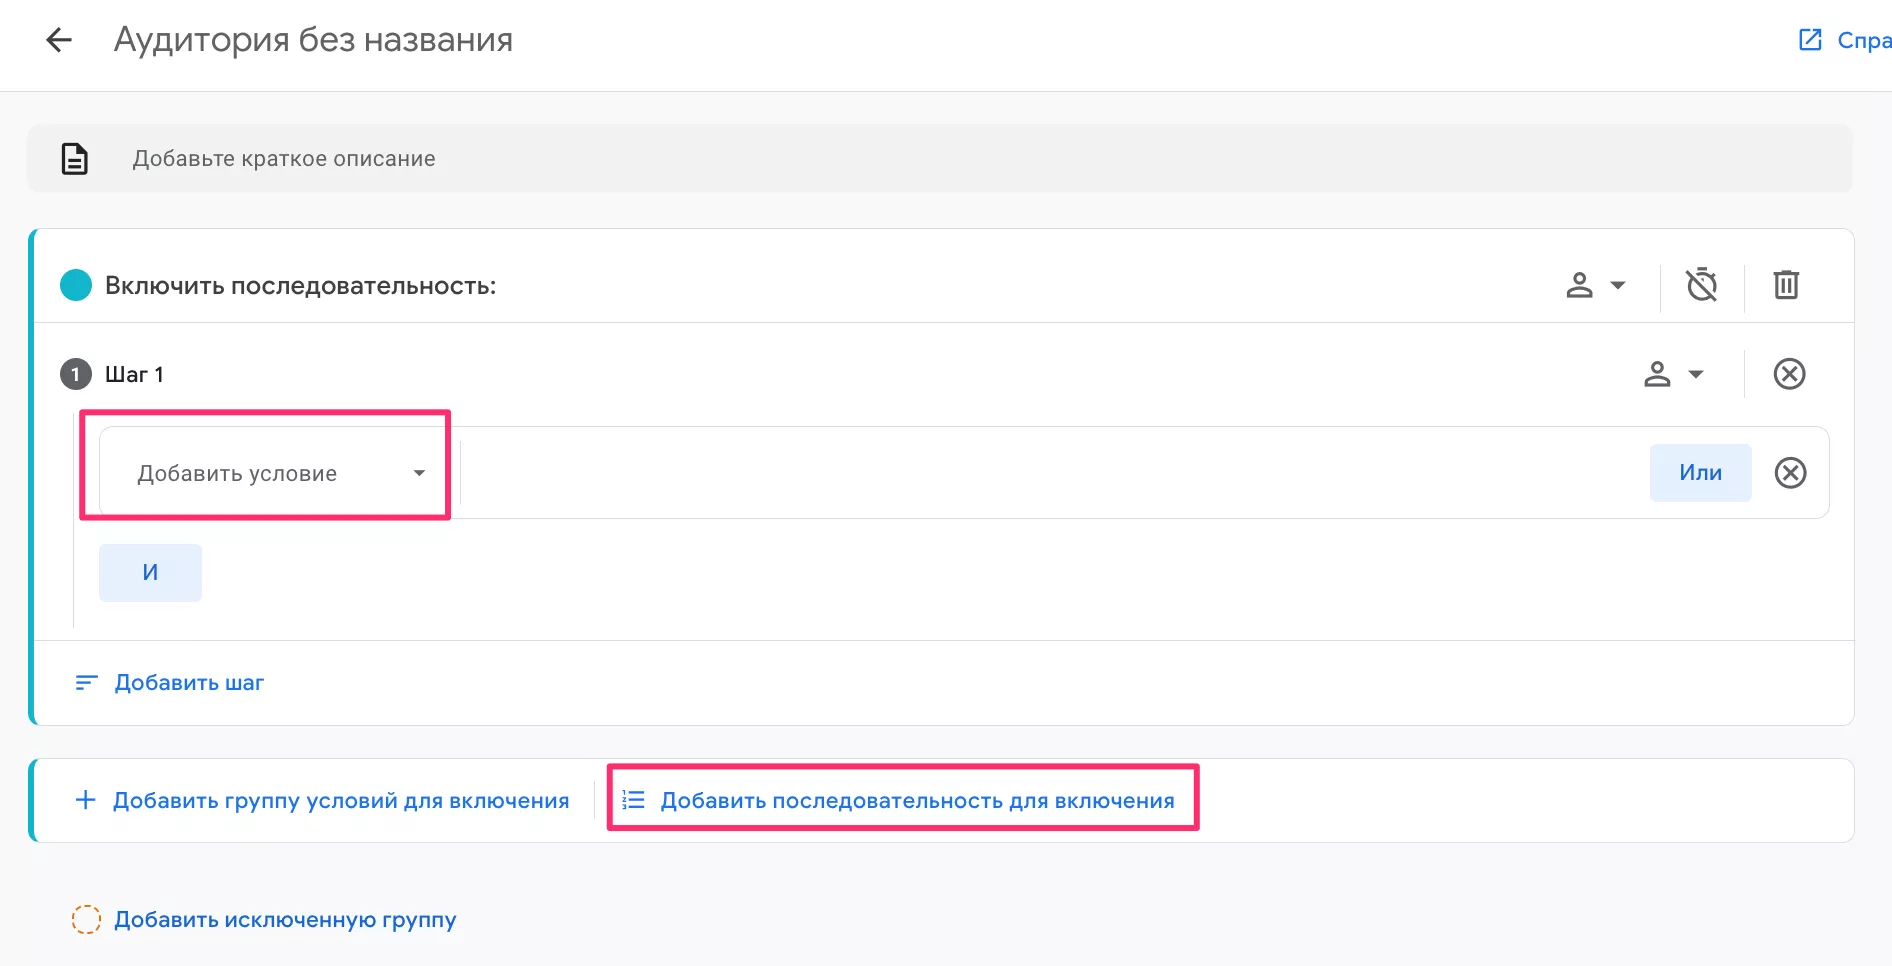The width and height of the screenshot is (1892, 966).
Task: Click 'Добавить группу условий для включения'
Action: (x=322, y=801)
